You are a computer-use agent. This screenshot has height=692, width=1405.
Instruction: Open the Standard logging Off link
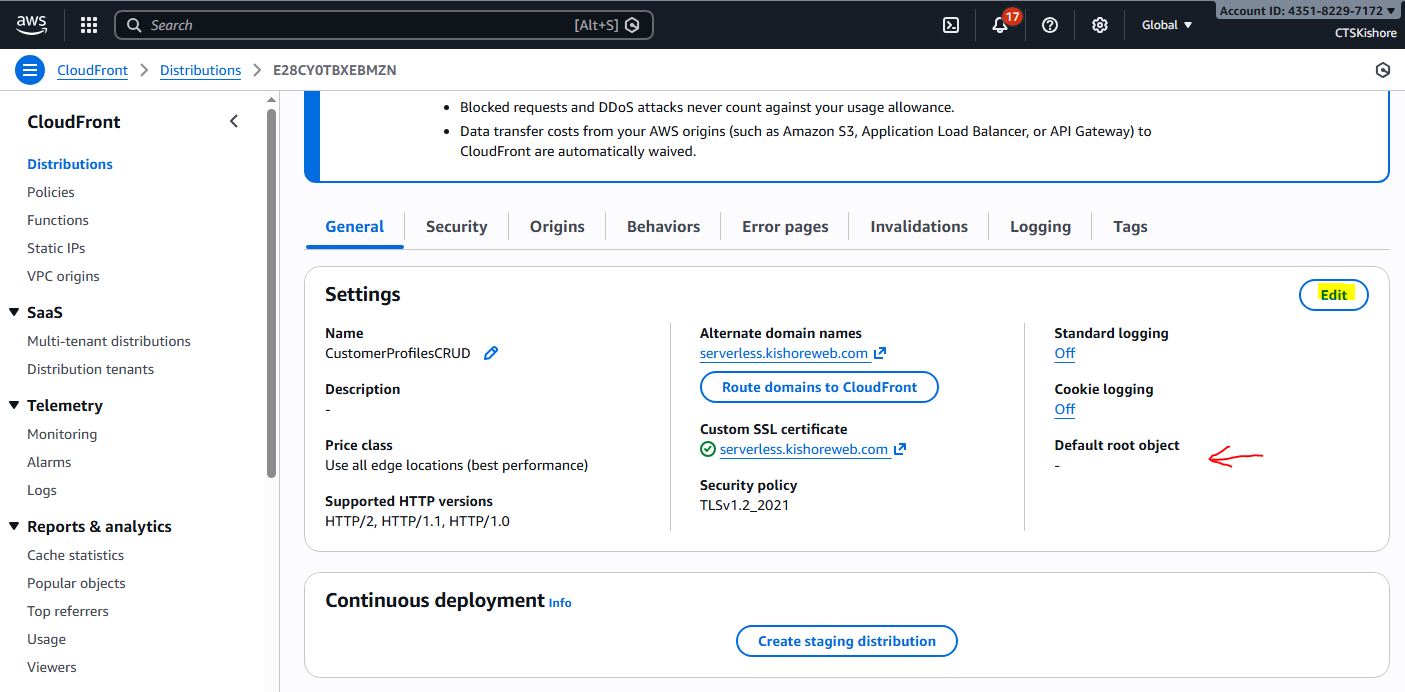point(1064,353)
